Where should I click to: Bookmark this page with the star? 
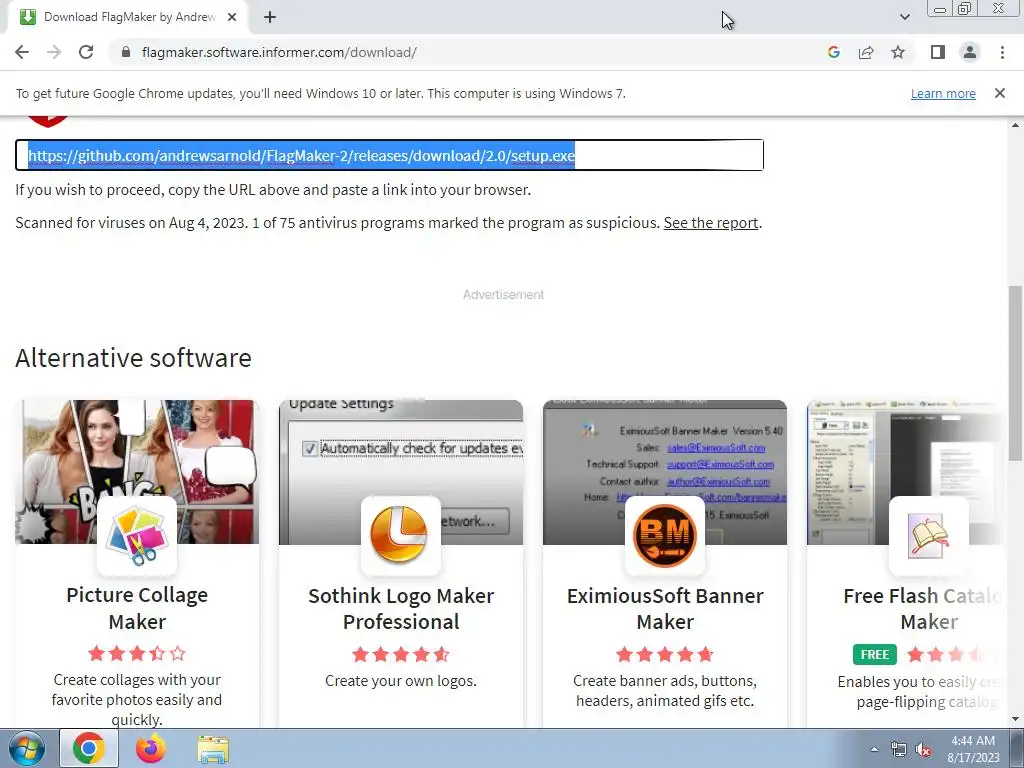(898, 52)
